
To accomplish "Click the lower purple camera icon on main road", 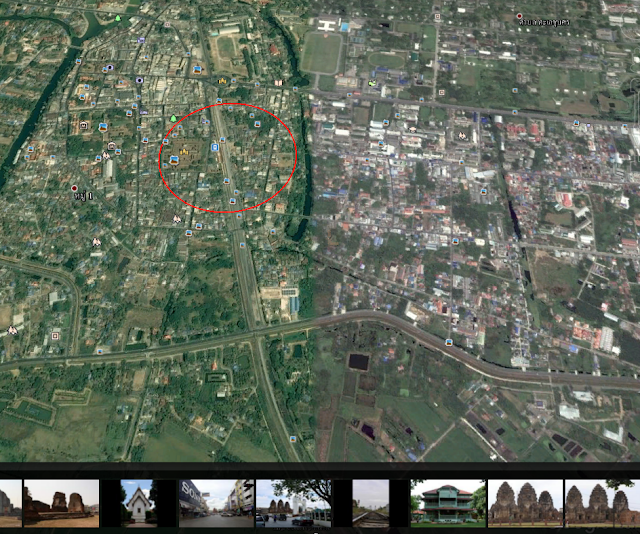I will (x=140, y=80).
